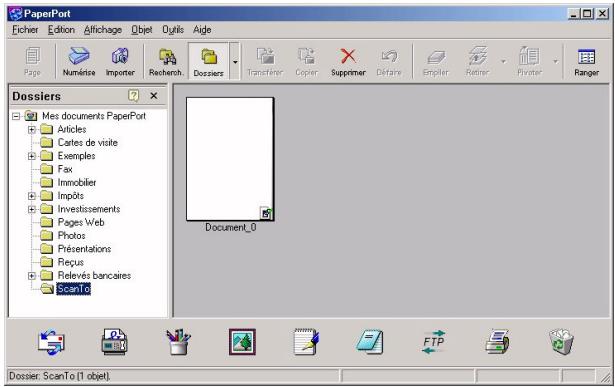Screen dimensions: 615x387
Task: Start scanning with the Numérise button
Action: 79,61
